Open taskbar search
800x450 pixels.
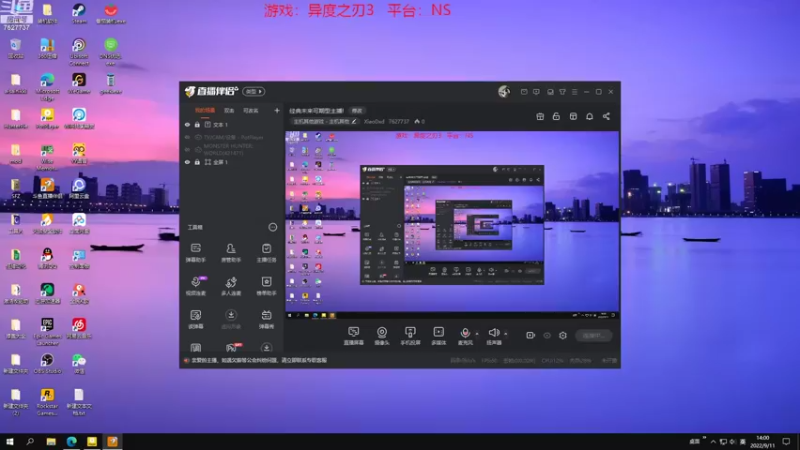[30, 441]
